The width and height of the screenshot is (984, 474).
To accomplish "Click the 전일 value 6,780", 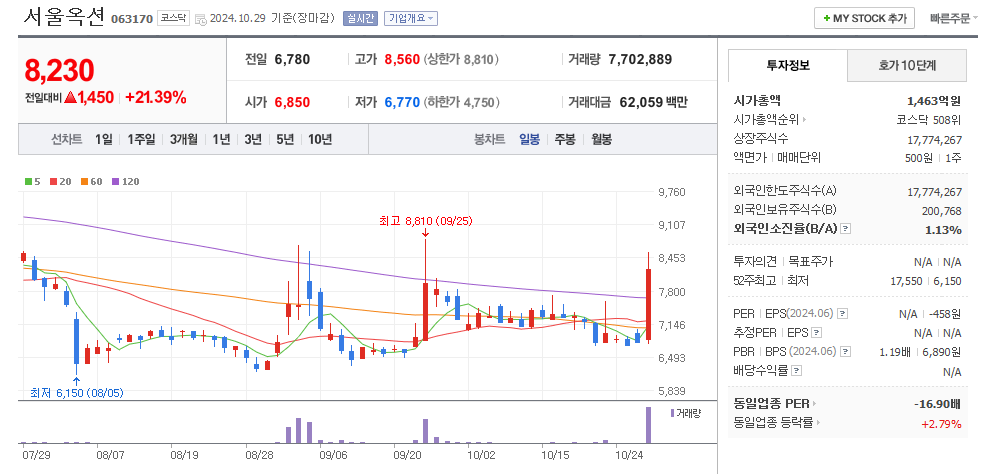I will (x=292, y=60).
